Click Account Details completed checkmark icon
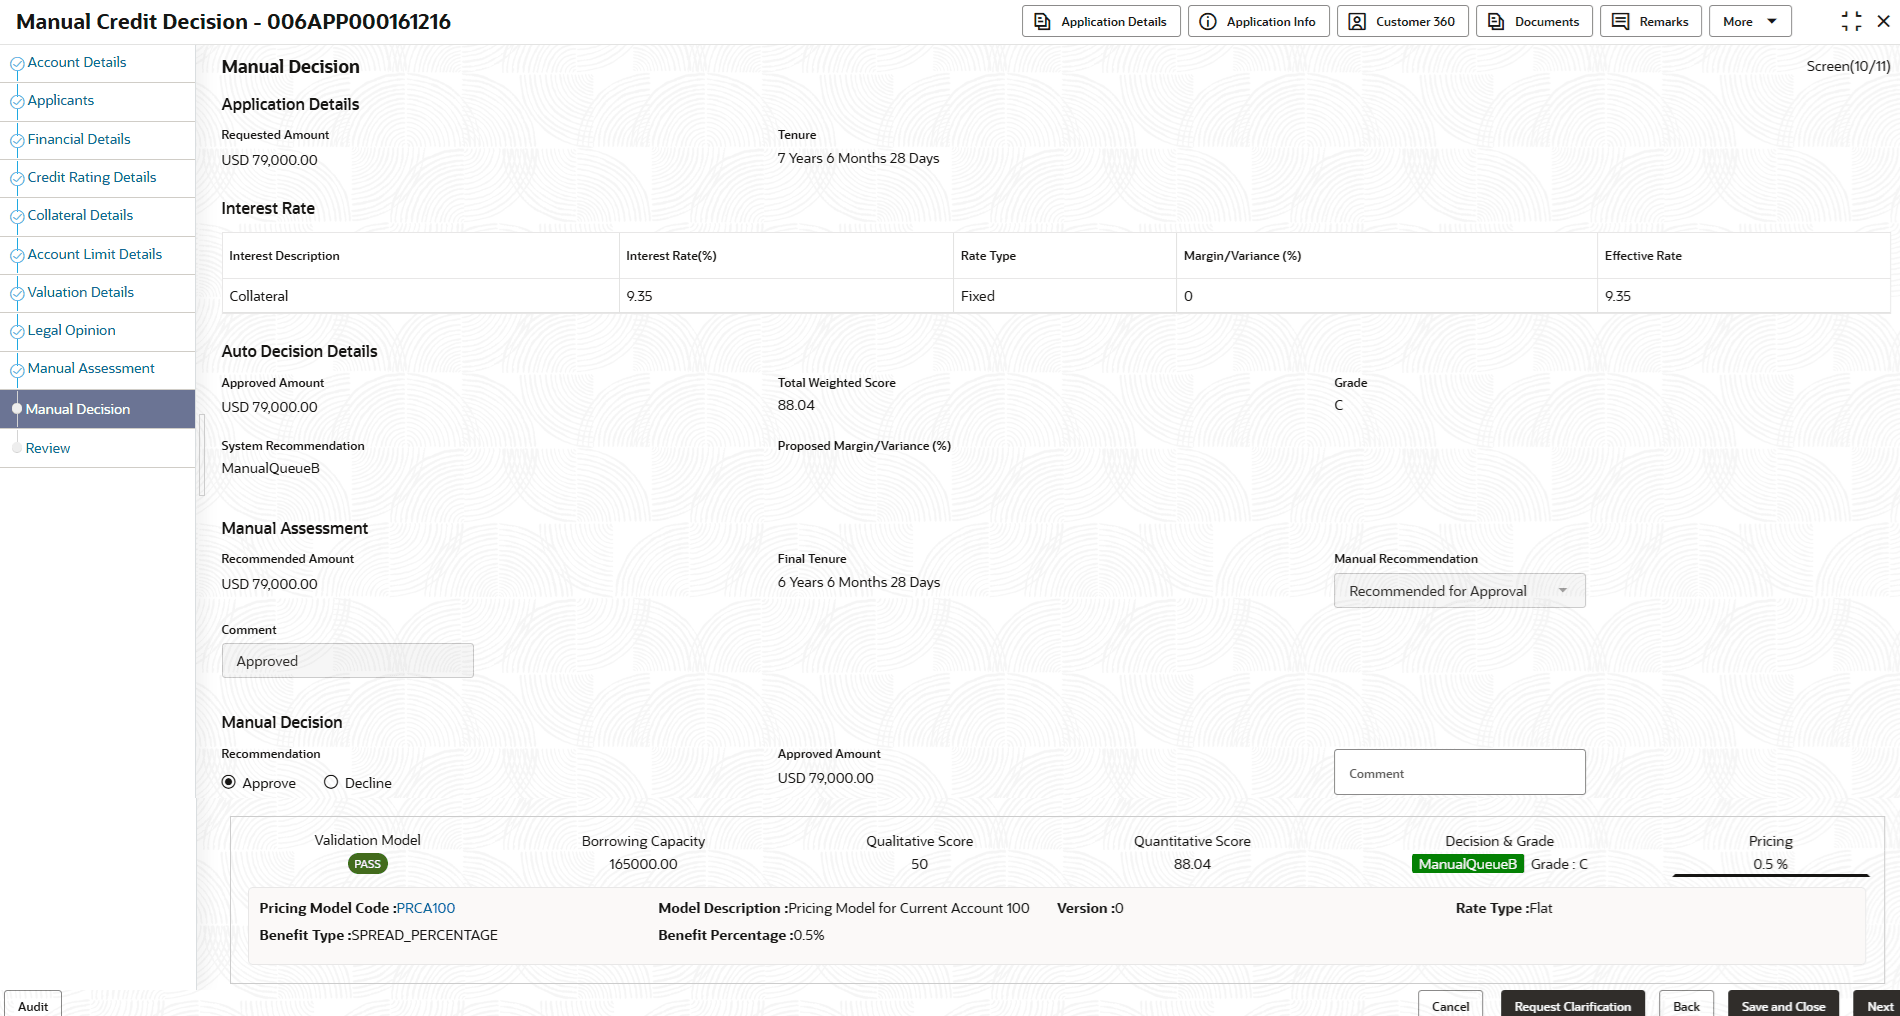Screen dimensions: 1900x1016 tap(17, 64)
